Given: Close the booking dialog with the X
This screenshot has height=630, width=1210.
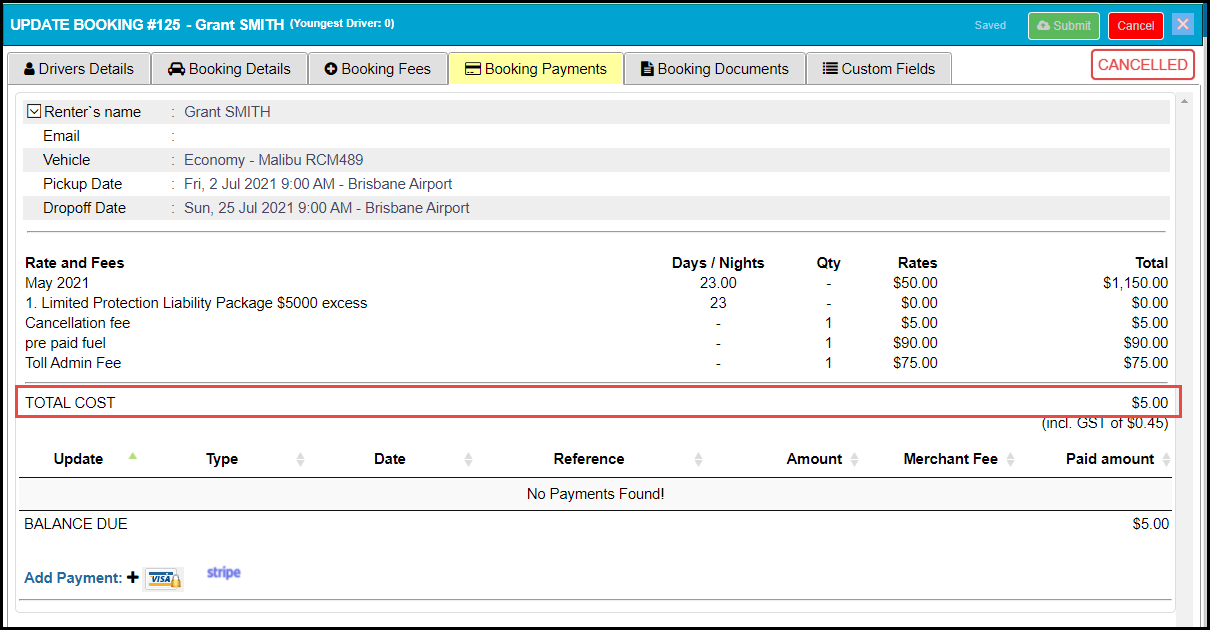Looking at the screenshot, I should pyautogui.click(x=1183, y=25).
